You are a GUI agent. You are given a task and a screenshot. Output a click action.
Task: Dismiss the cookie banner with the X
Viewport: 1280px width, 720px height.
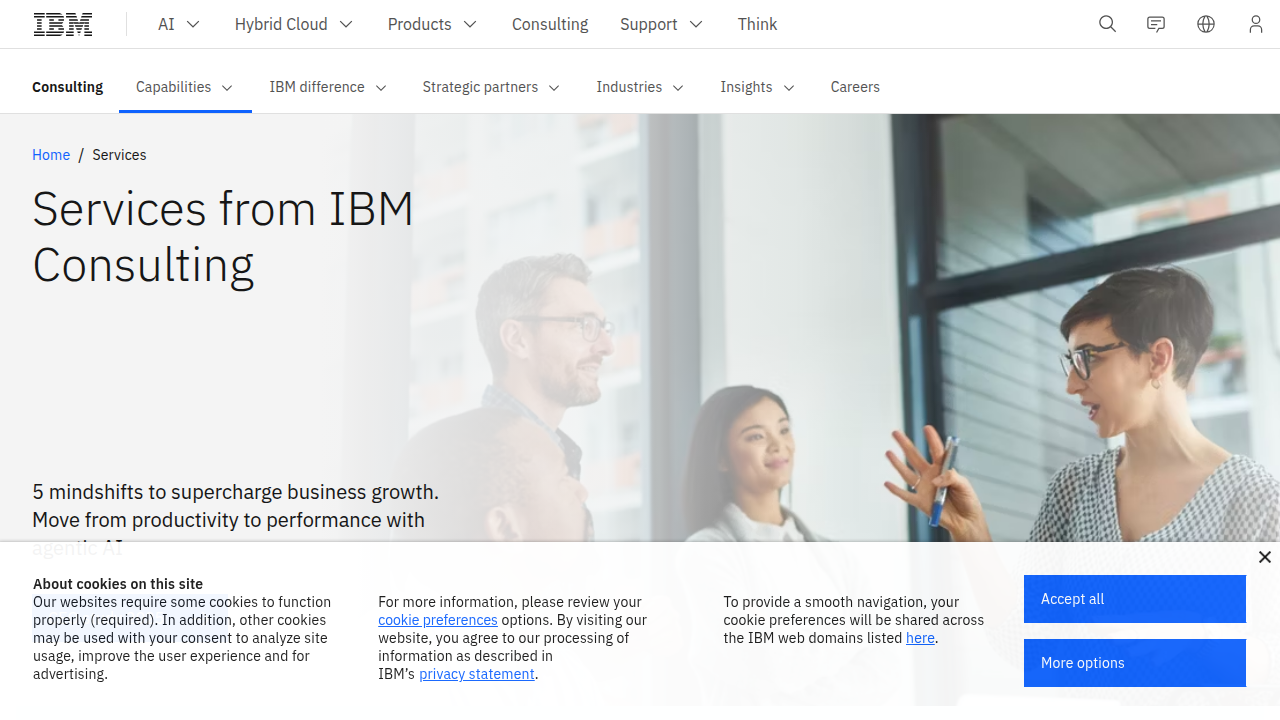coord(1264,557)
